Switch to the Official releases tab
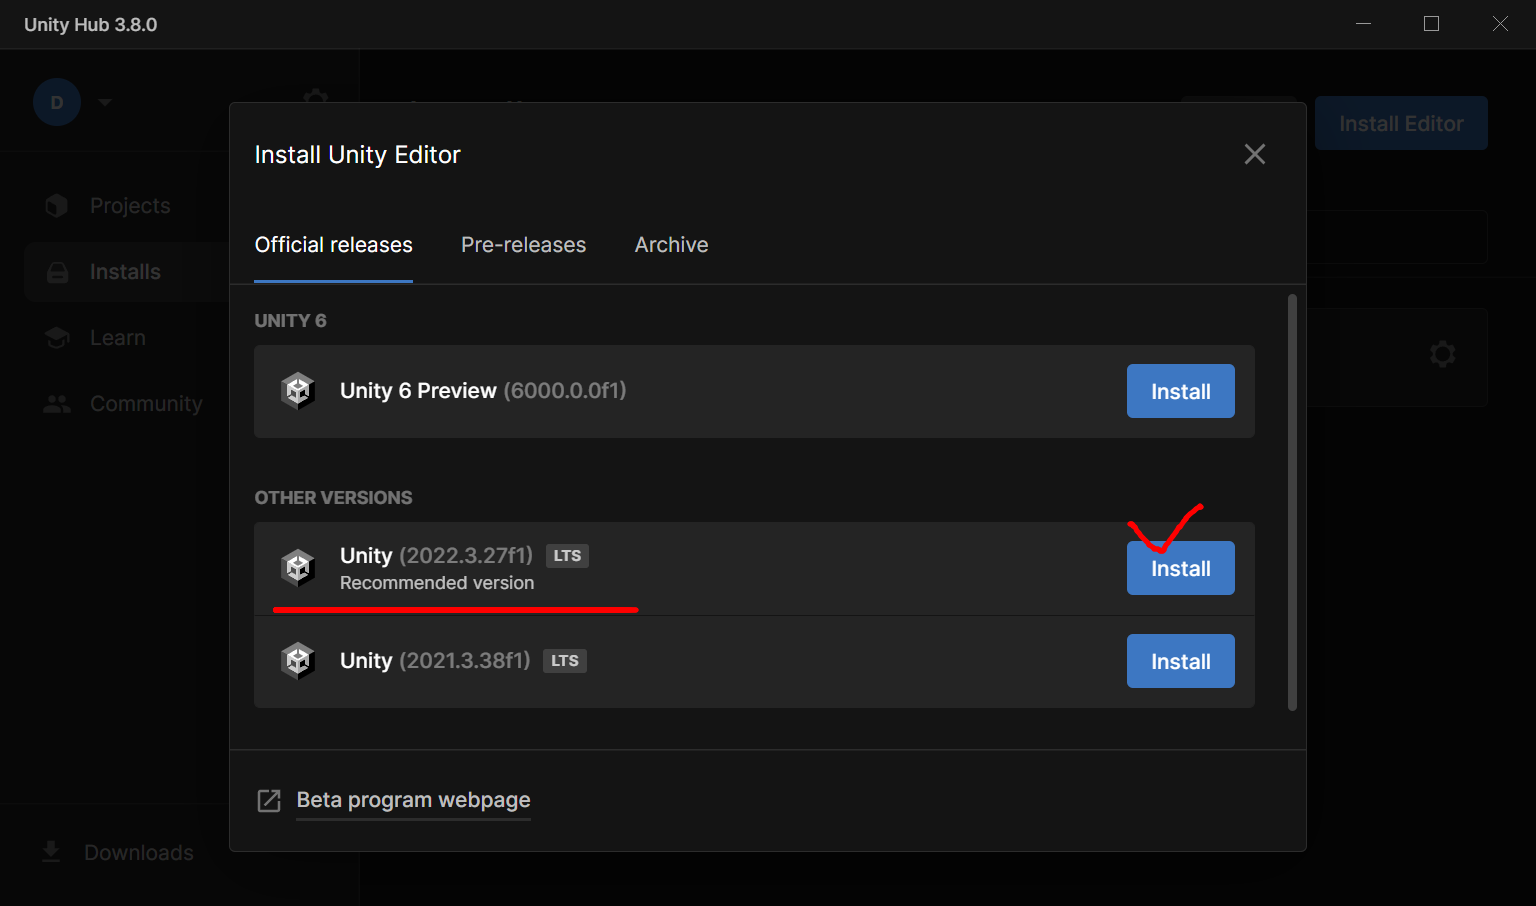 (334, 245)
